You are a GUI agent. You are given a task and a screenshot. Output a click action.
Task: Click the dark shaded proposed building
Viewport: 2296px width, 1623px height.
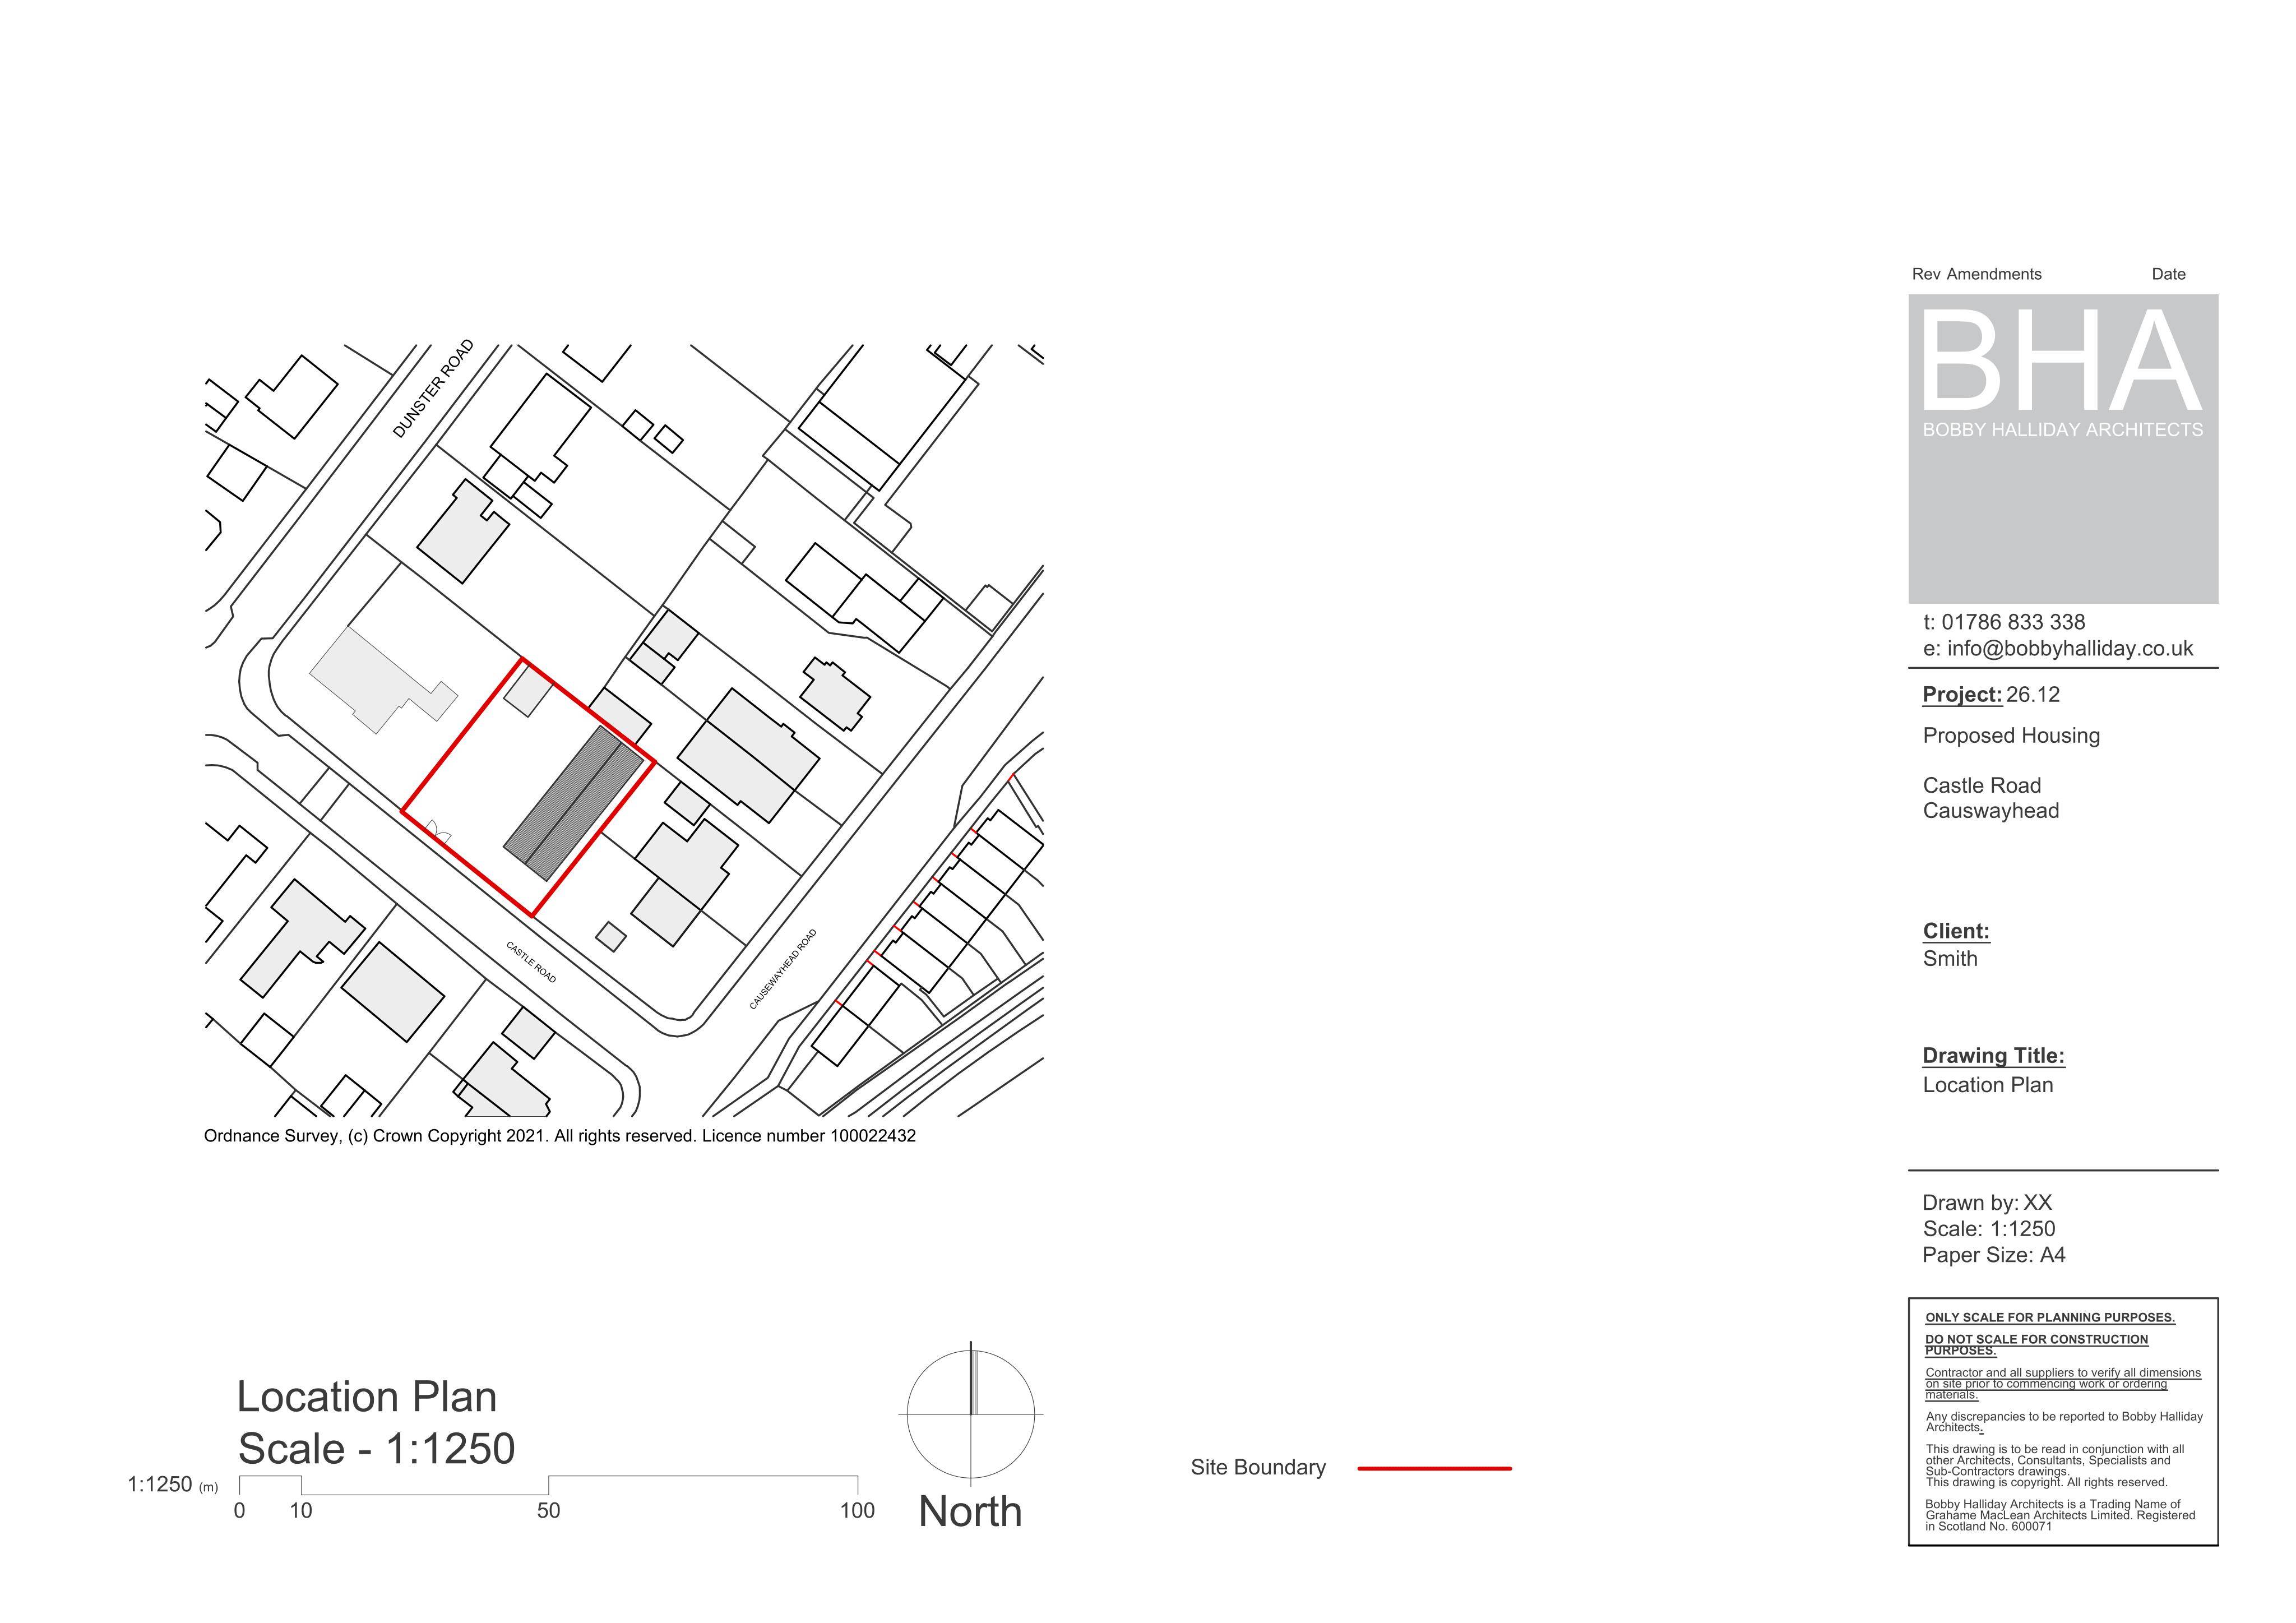(x=573, y=803)
